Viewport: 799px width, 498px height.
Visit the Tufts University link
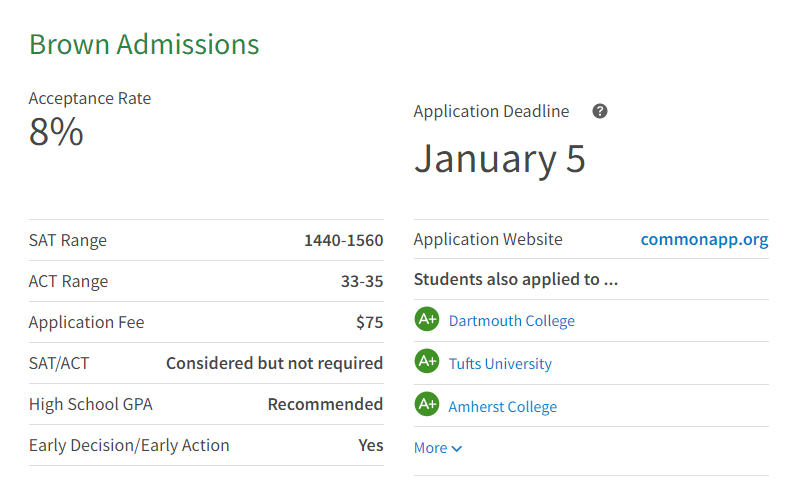pyautogui.click(x=500, y=364)
